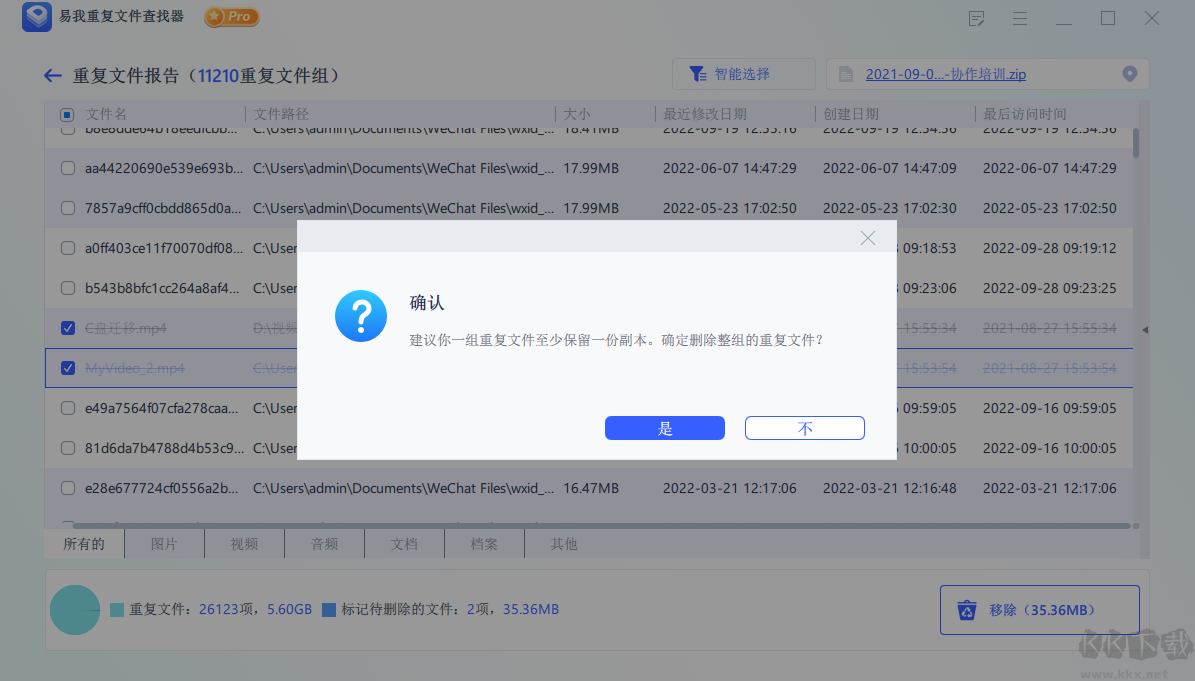Open the 智能选择 smart select button
Viewport: 1195px width, 681px height.
click(743, 74)
